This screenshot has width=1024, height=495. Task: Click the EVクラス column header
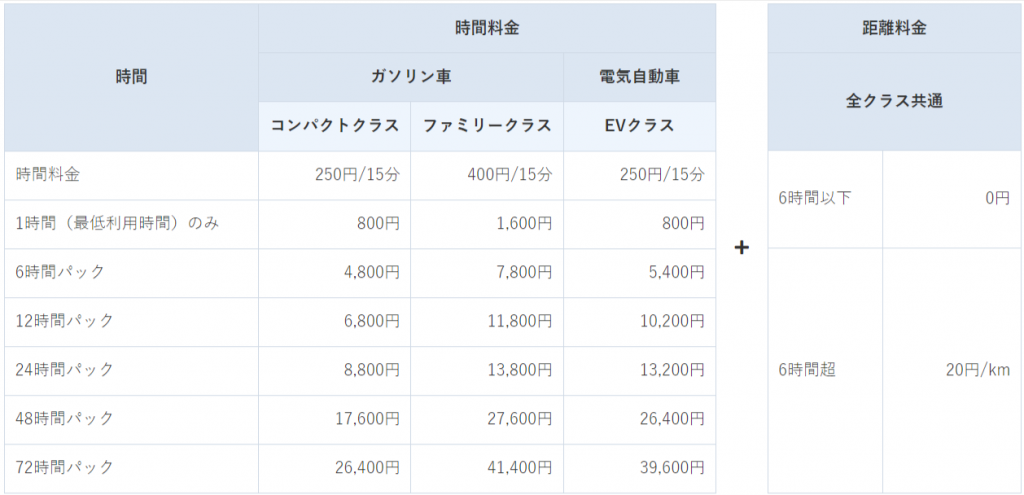[x=639, y=126]
